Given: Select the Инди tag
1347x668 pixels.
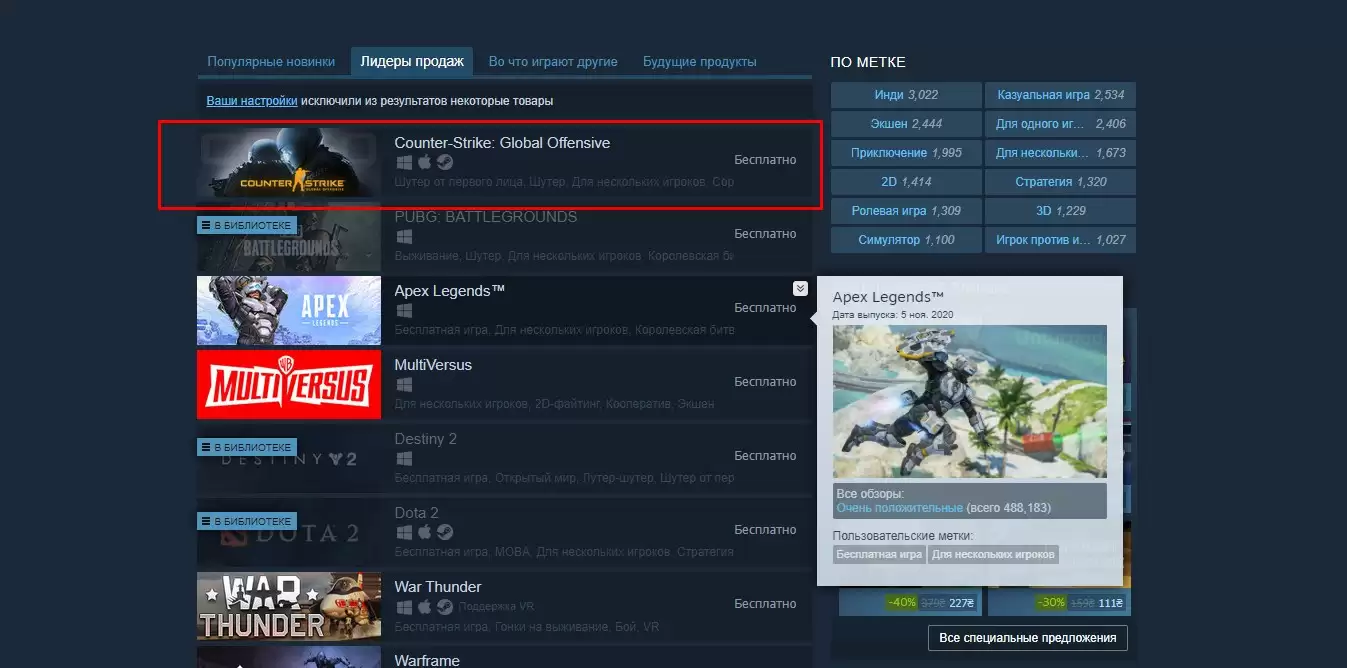Looking at the screenshot, I should tap(906, 95).
